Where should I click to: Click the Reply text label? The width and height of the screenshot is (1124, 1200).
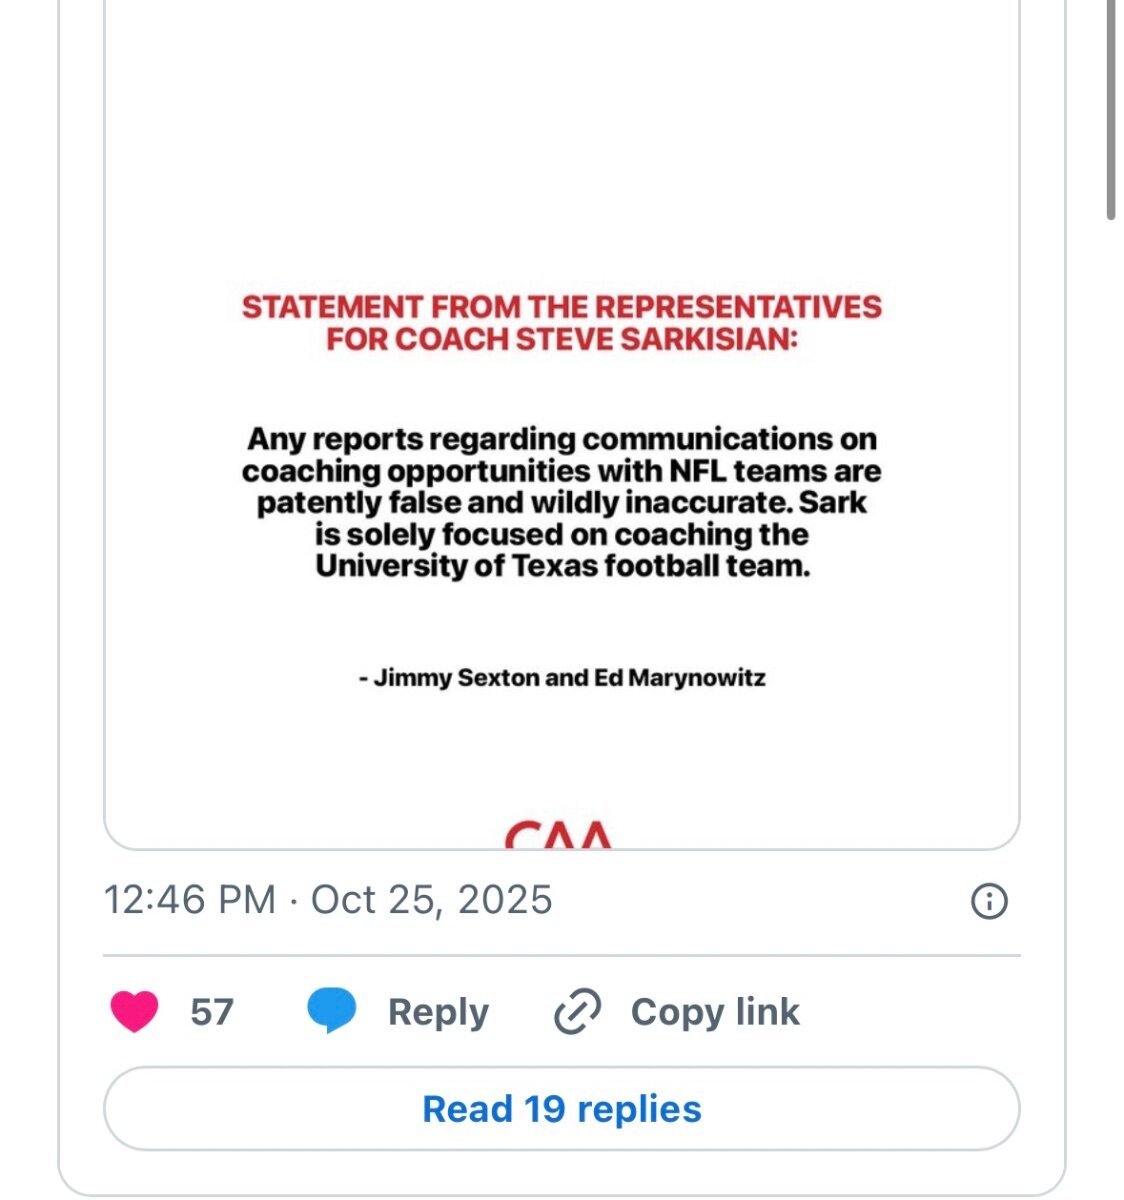coord(438,1012)
